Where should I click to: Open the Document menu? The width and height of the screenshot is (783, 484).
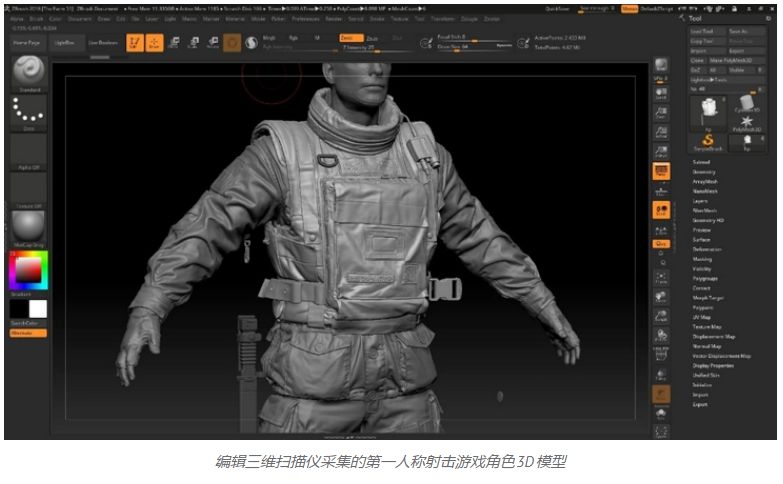80,19
